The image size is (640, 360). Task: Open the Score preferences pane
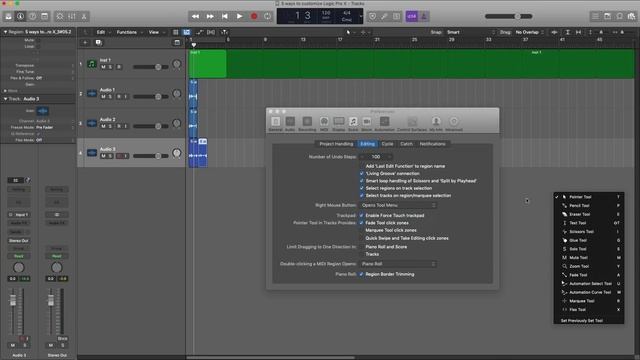tap(353, 123)
